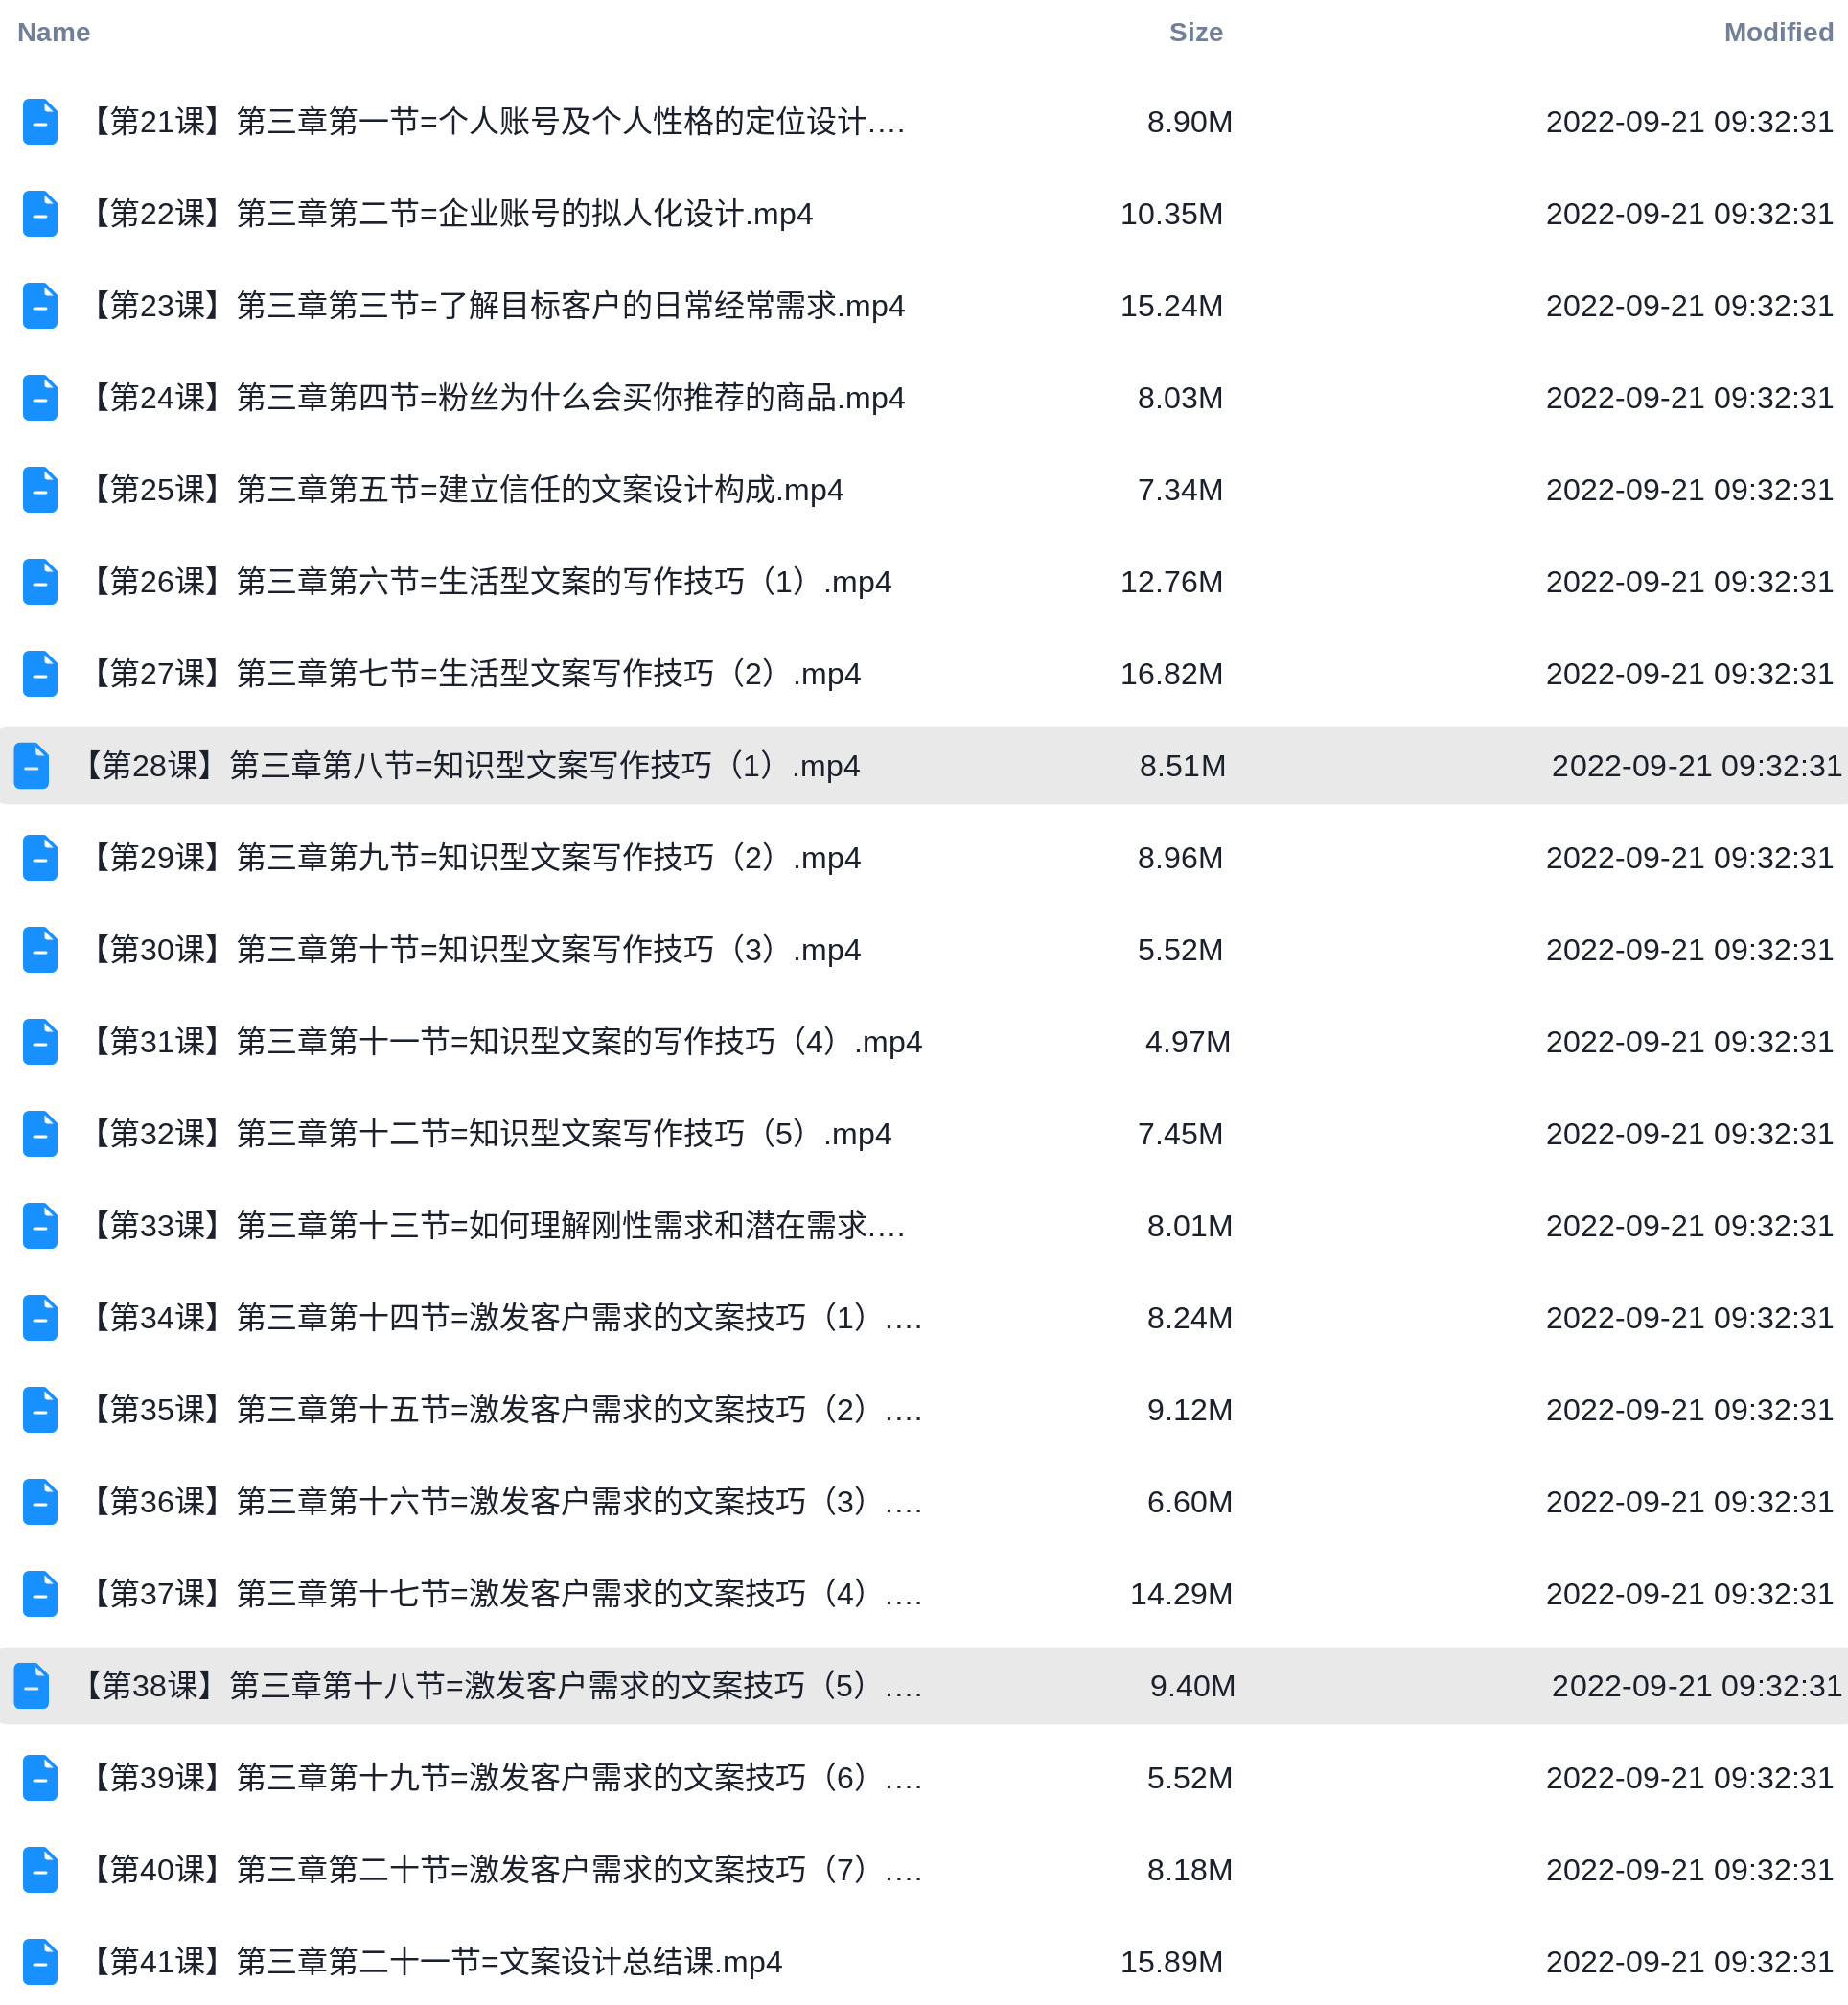Click the file icon for 第33课
Screen dimensions: 1848x2005
tap(40, 1226)
